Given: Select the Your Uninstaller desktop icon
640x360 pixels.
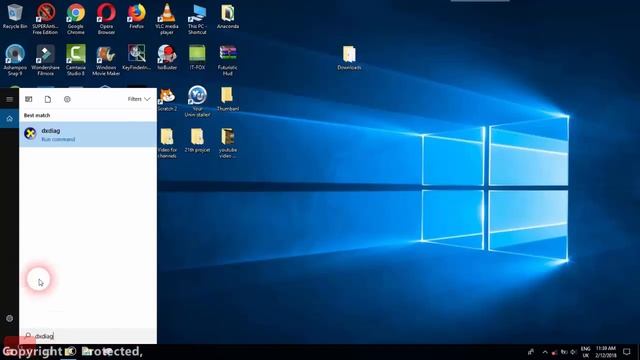Looking at the screenshot, I should [197, 102].
